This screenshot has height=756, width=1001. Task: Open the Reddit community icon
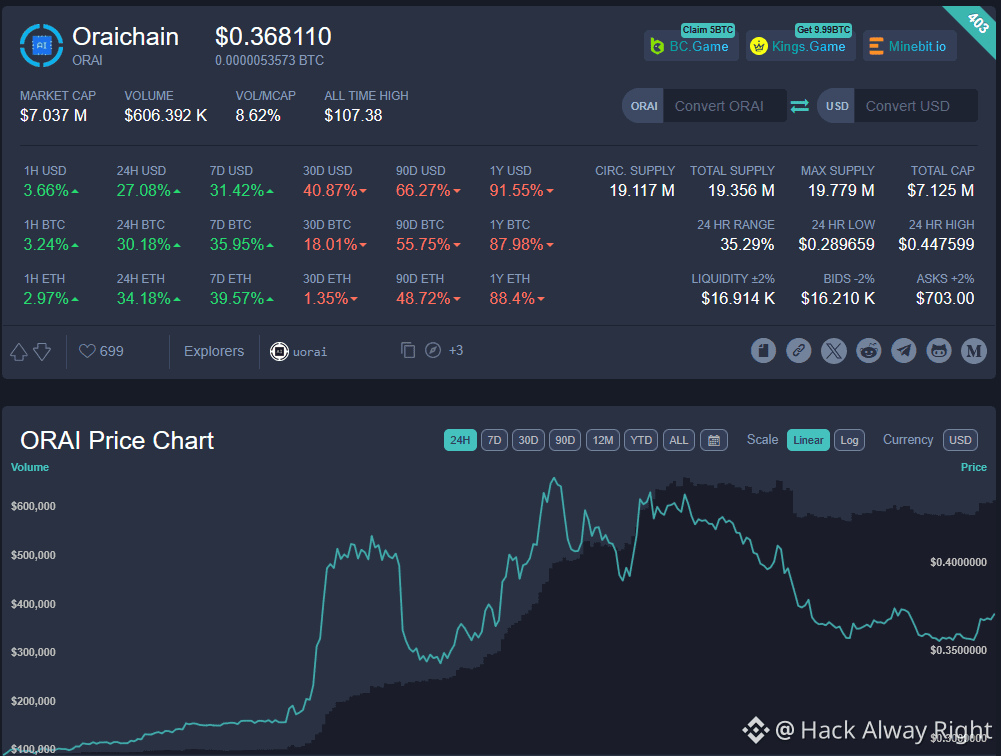pyautogui.click(x=868, y=351)
